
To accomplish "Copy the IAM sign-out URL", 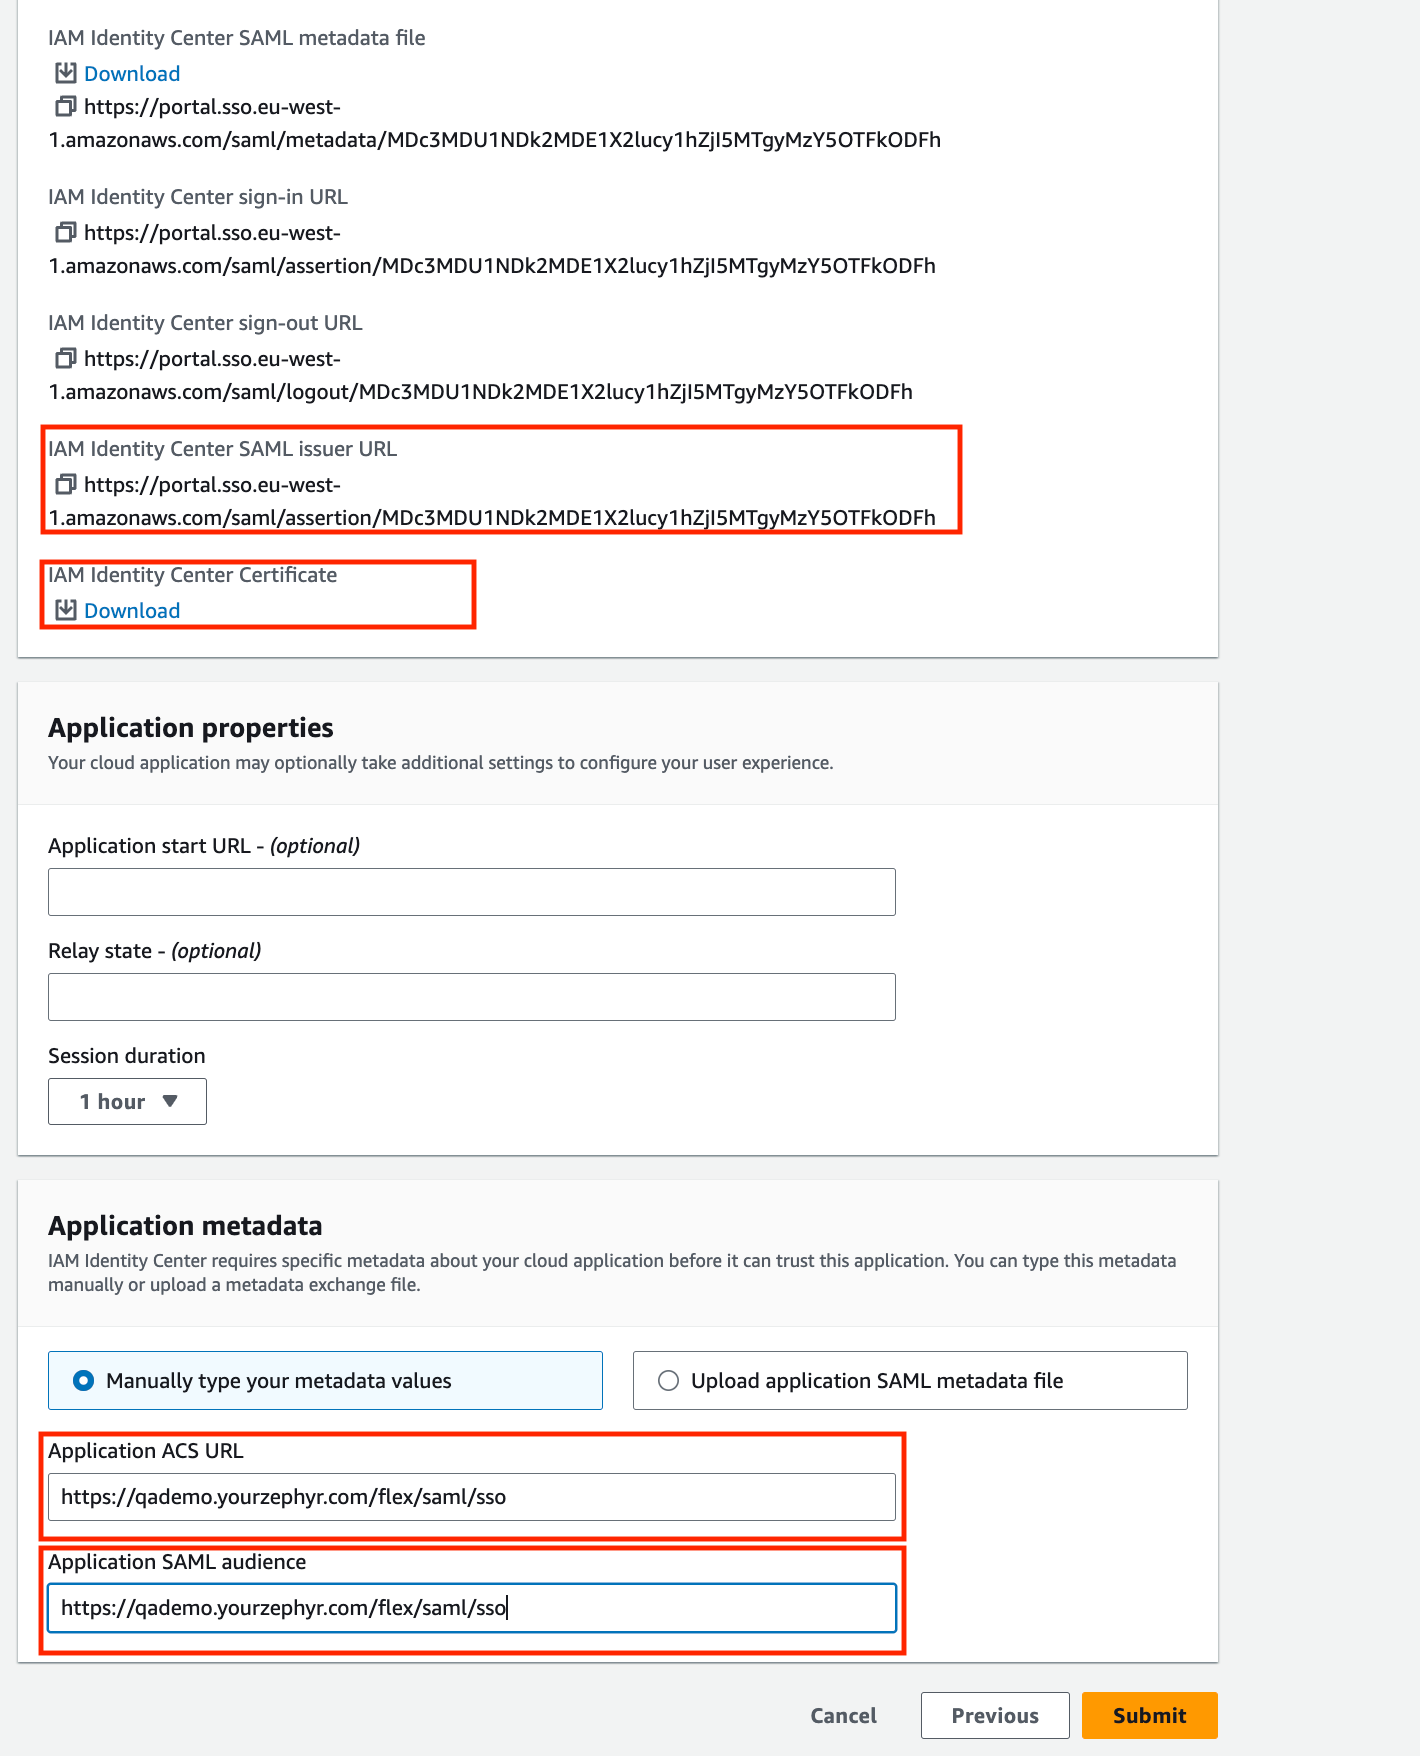I will [66, 358].
